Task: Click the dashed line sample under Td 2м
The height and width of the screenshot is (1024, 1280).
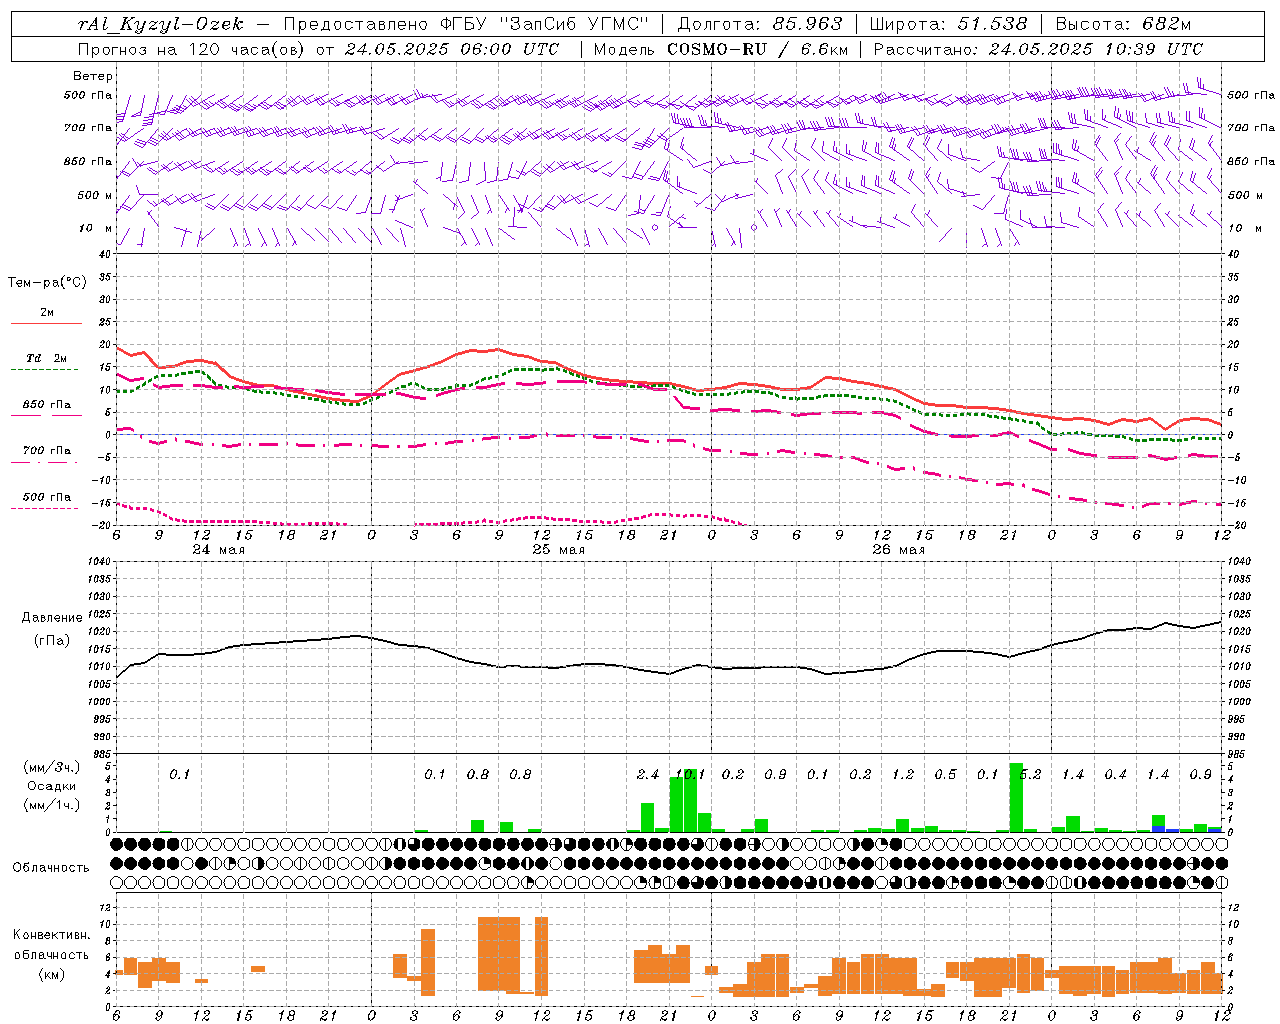Action: (x=44, y=370)
